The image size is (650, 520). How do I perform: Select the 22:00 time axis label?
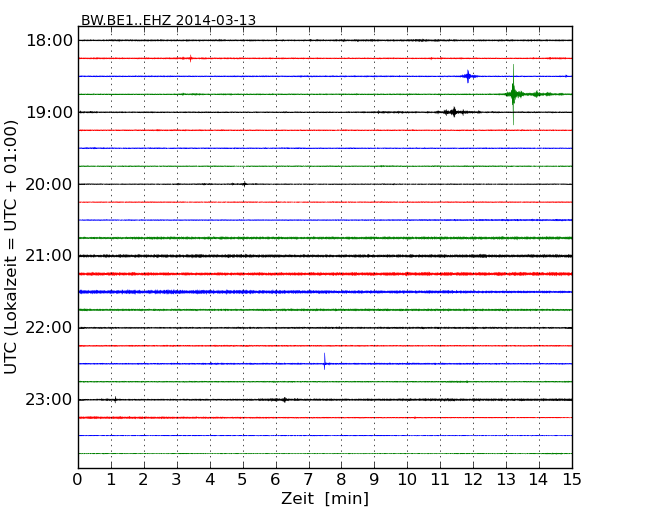(49, 328)
